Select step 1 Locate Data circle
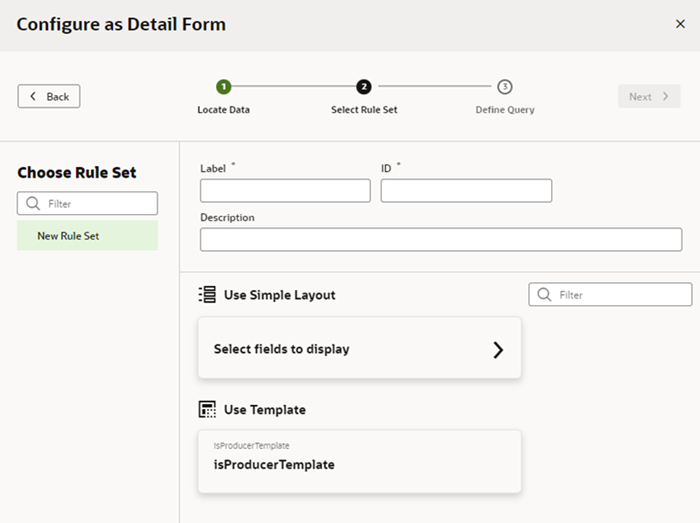This screenshot has width=700, height=523. pos(224,87)
